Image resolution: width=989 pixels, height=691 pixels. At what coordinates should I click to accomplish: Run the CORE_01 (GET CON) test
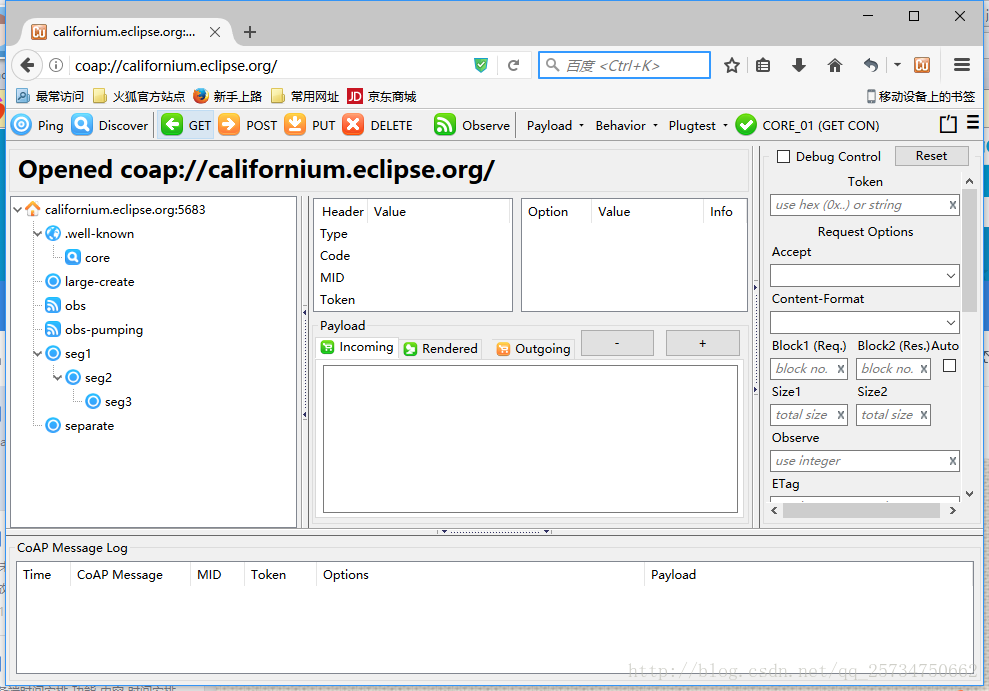pyautogui.click(x=807, y=125)
